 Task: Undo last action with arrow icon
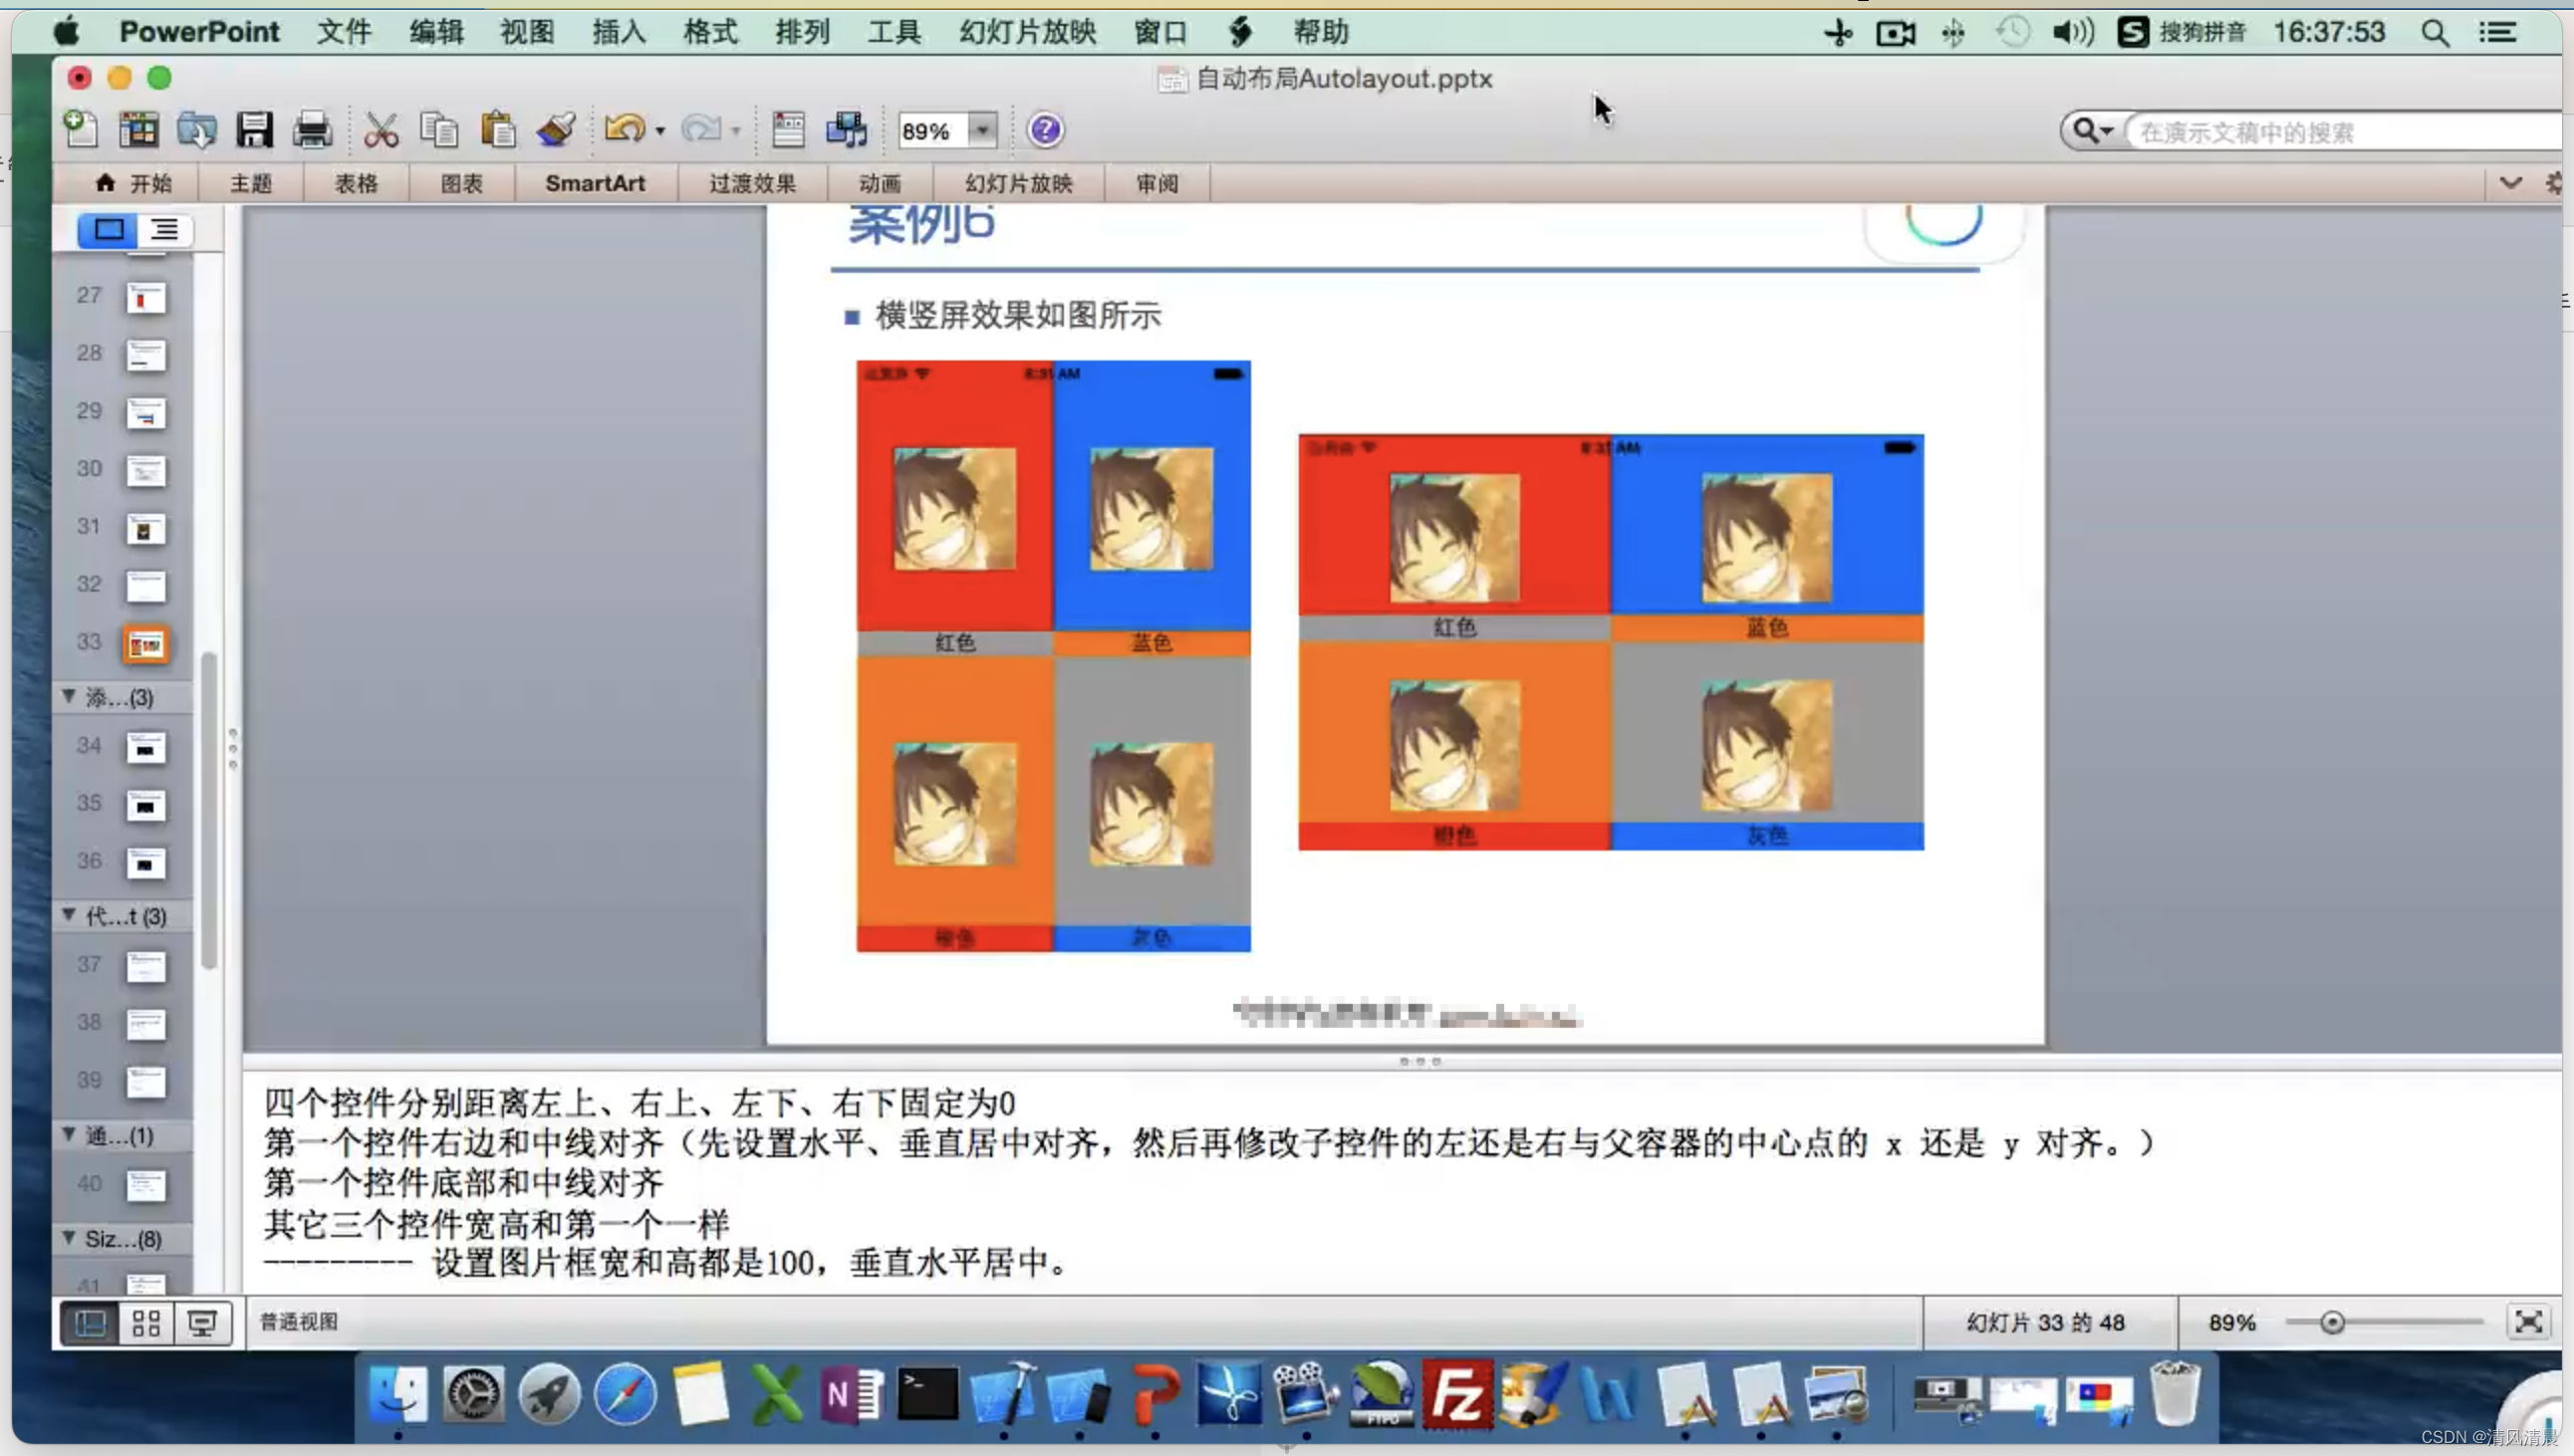tap(625, 129)
